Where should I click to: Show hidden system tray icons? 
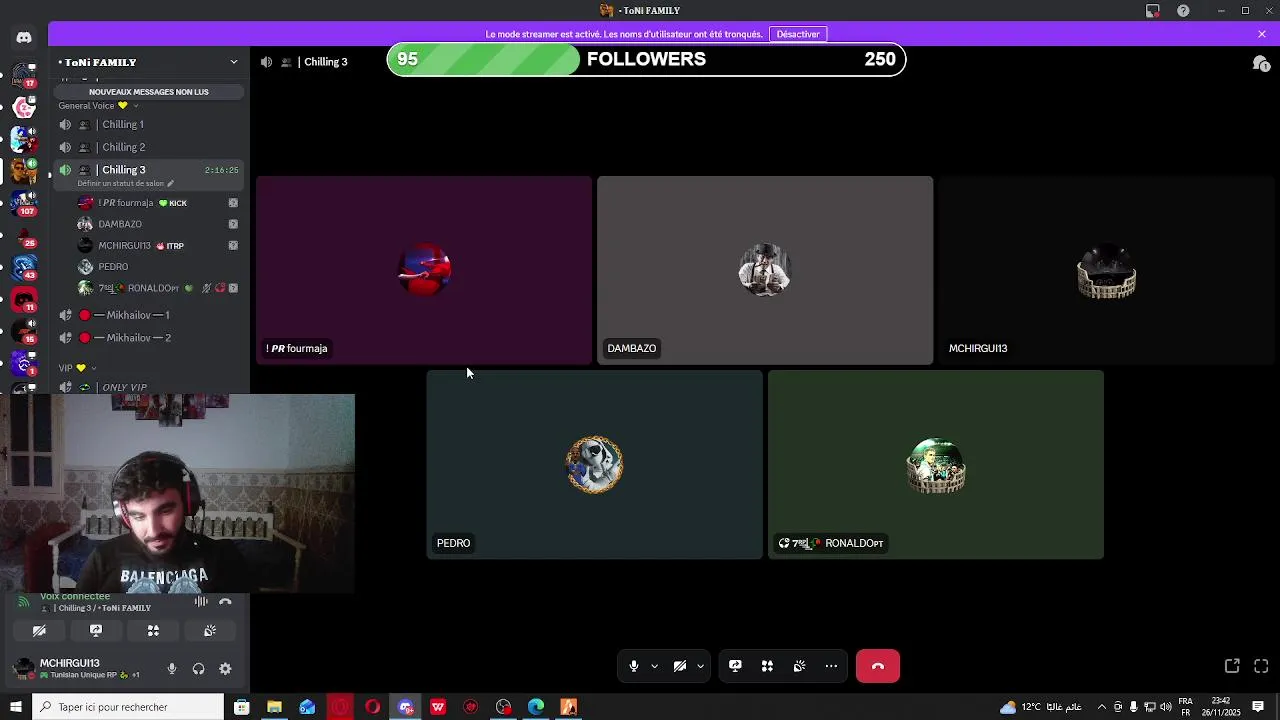(x=1102, y=707)
